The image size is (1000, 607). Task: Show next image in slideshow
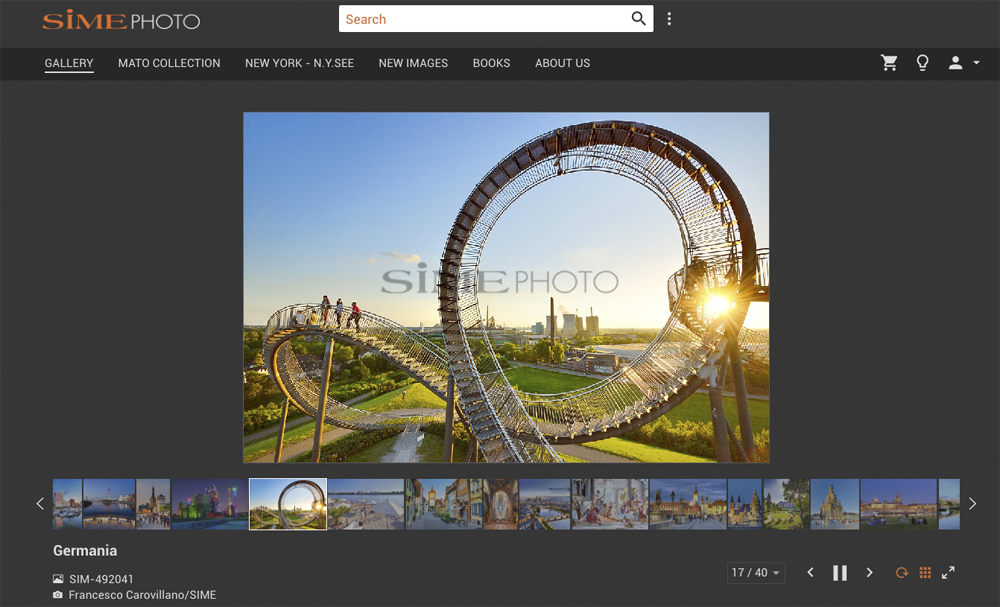click(869, 573)
